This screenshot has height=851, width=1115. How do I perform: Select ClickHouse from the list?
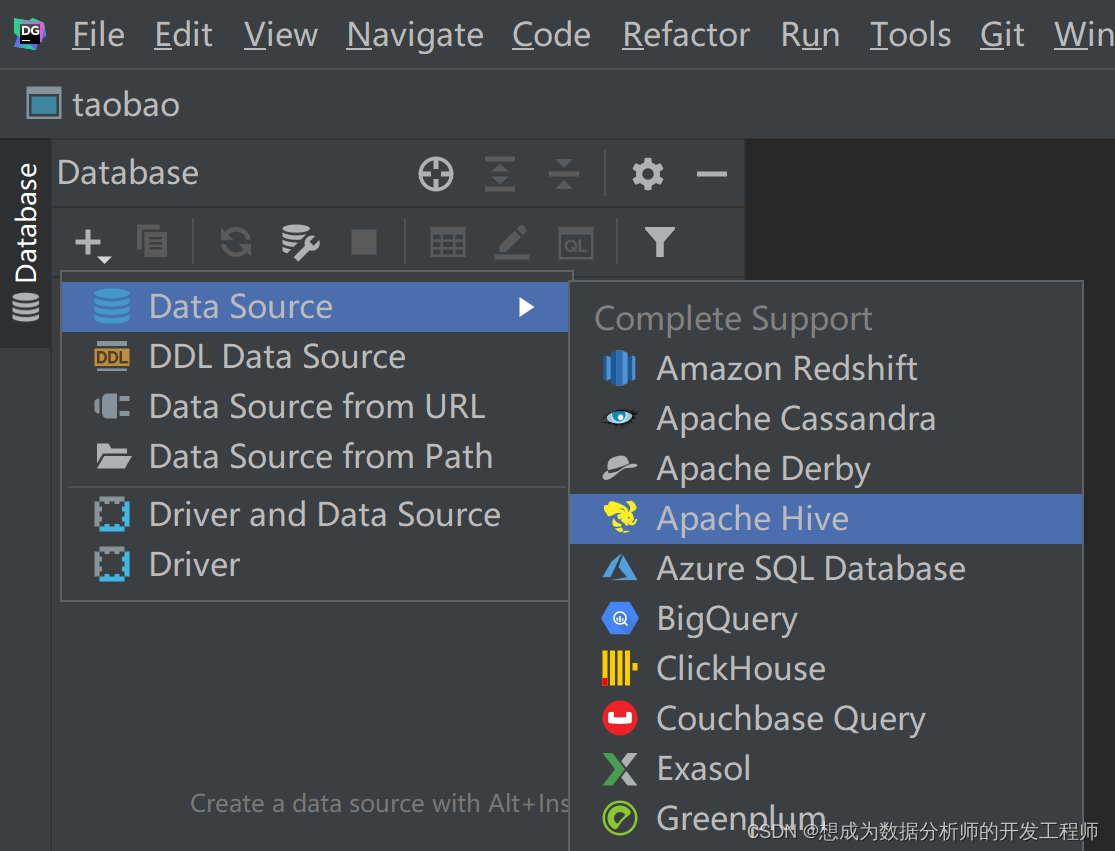click(740, 668)
